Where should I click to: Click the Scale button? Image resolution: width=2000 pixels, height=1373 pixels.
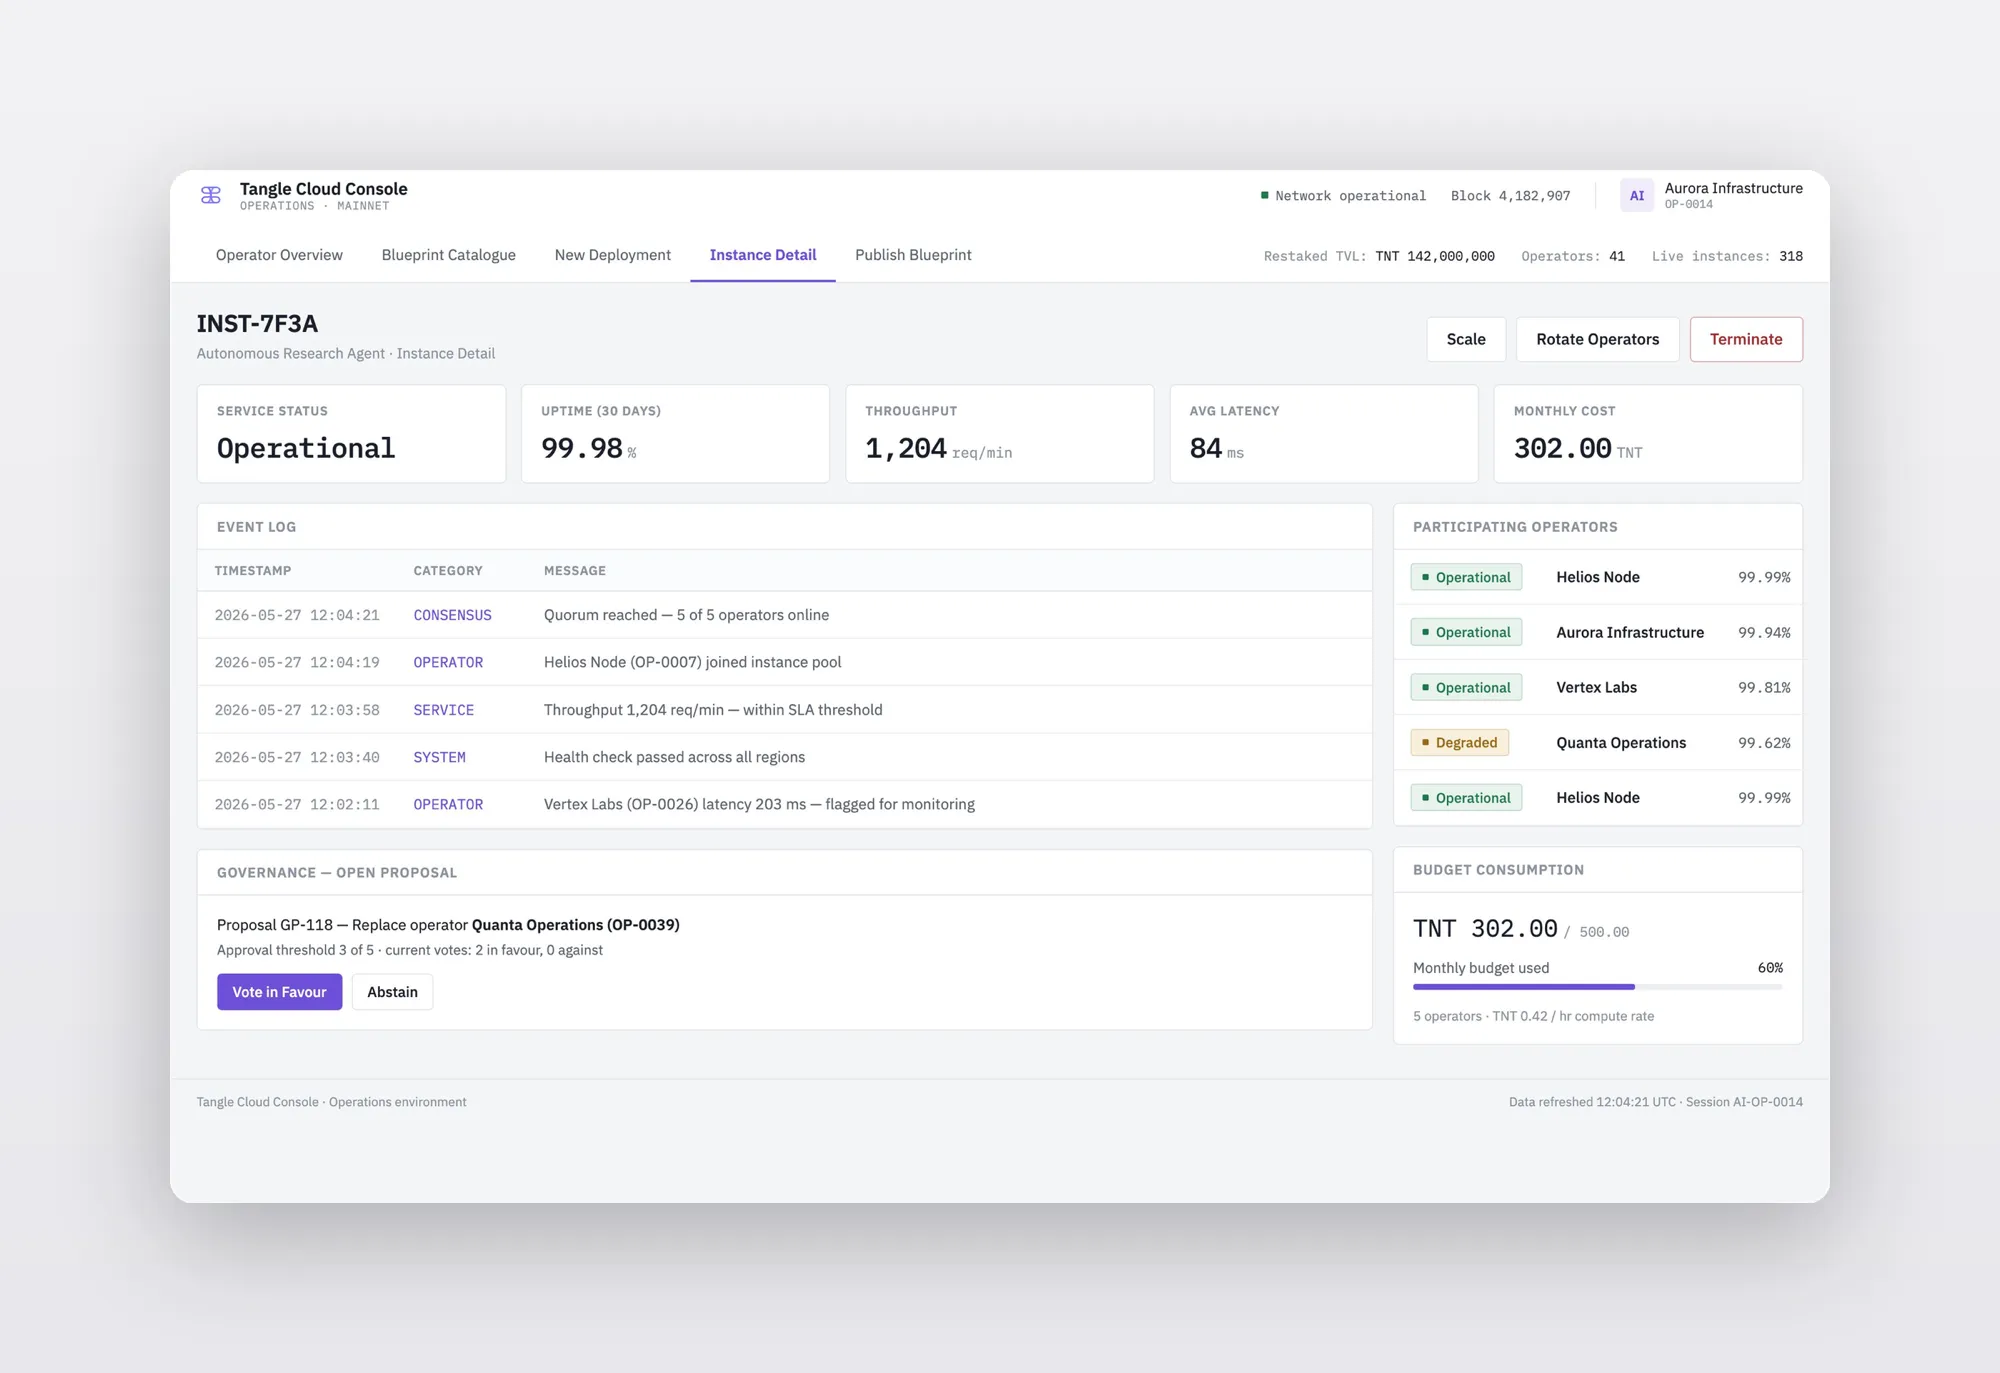[1466, 339]
